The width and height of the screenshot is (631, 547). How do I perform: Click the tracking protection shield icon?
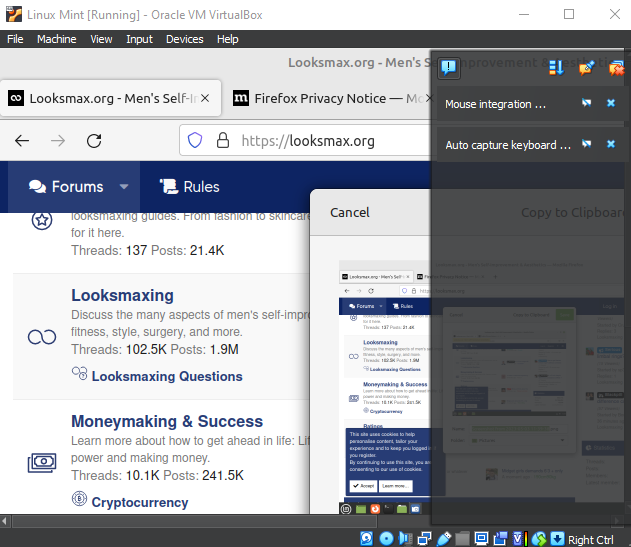pos(195,140)
